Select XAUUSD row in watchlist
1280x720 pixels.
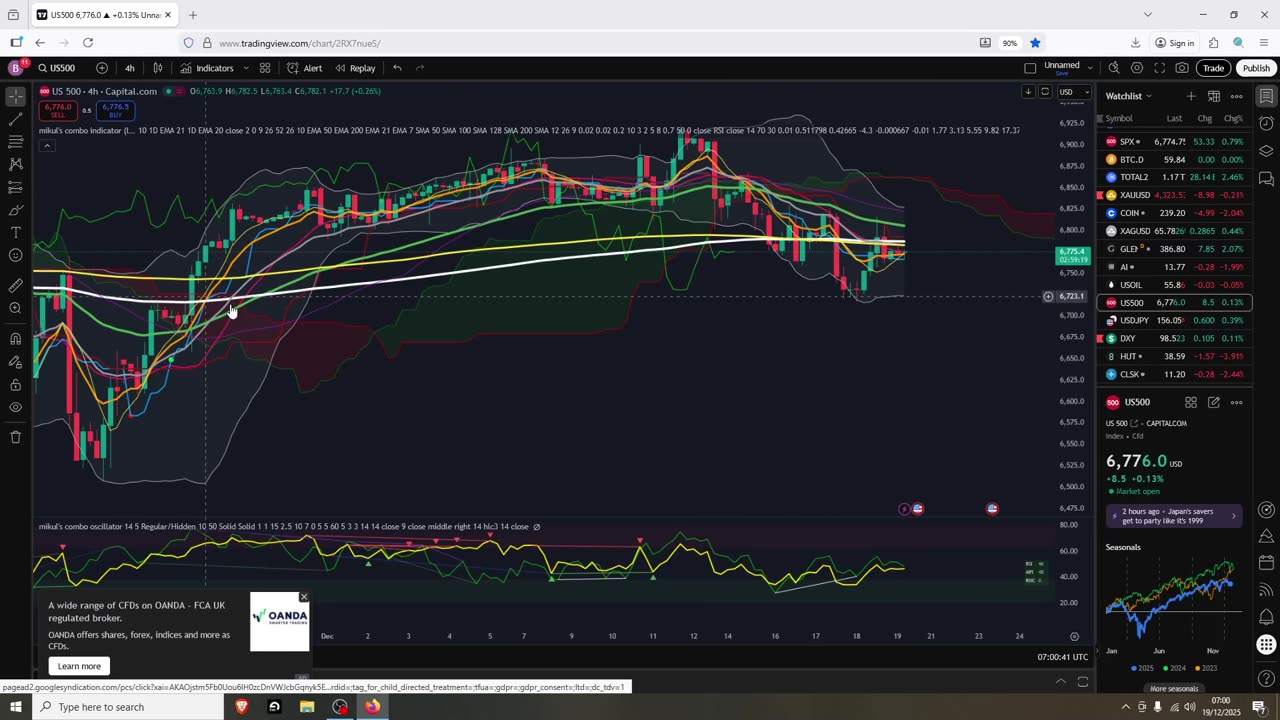click(1174, 195)
